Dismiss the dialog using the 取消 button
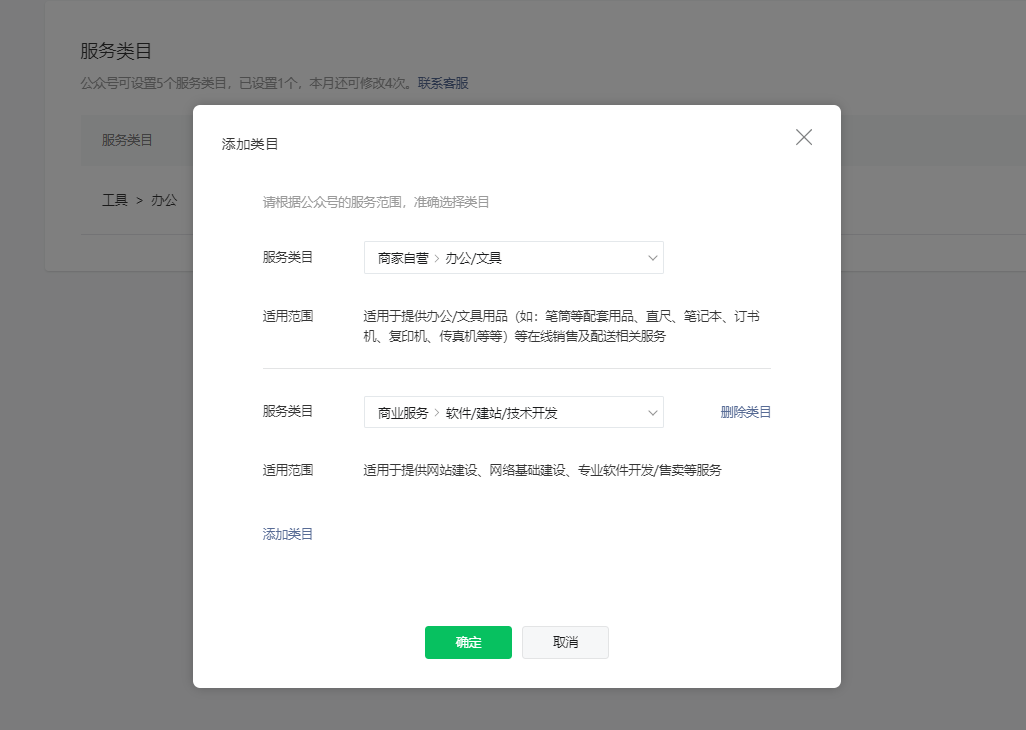Viewport: 1026px width, 730px height. [565, 642]
